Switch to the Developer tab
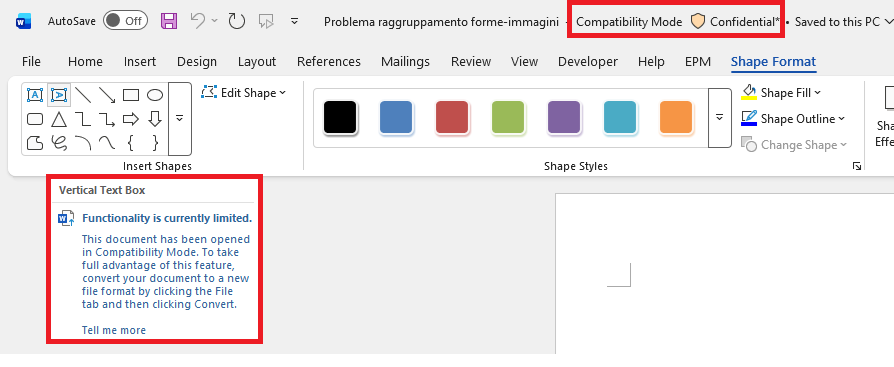 coord(587,62)
